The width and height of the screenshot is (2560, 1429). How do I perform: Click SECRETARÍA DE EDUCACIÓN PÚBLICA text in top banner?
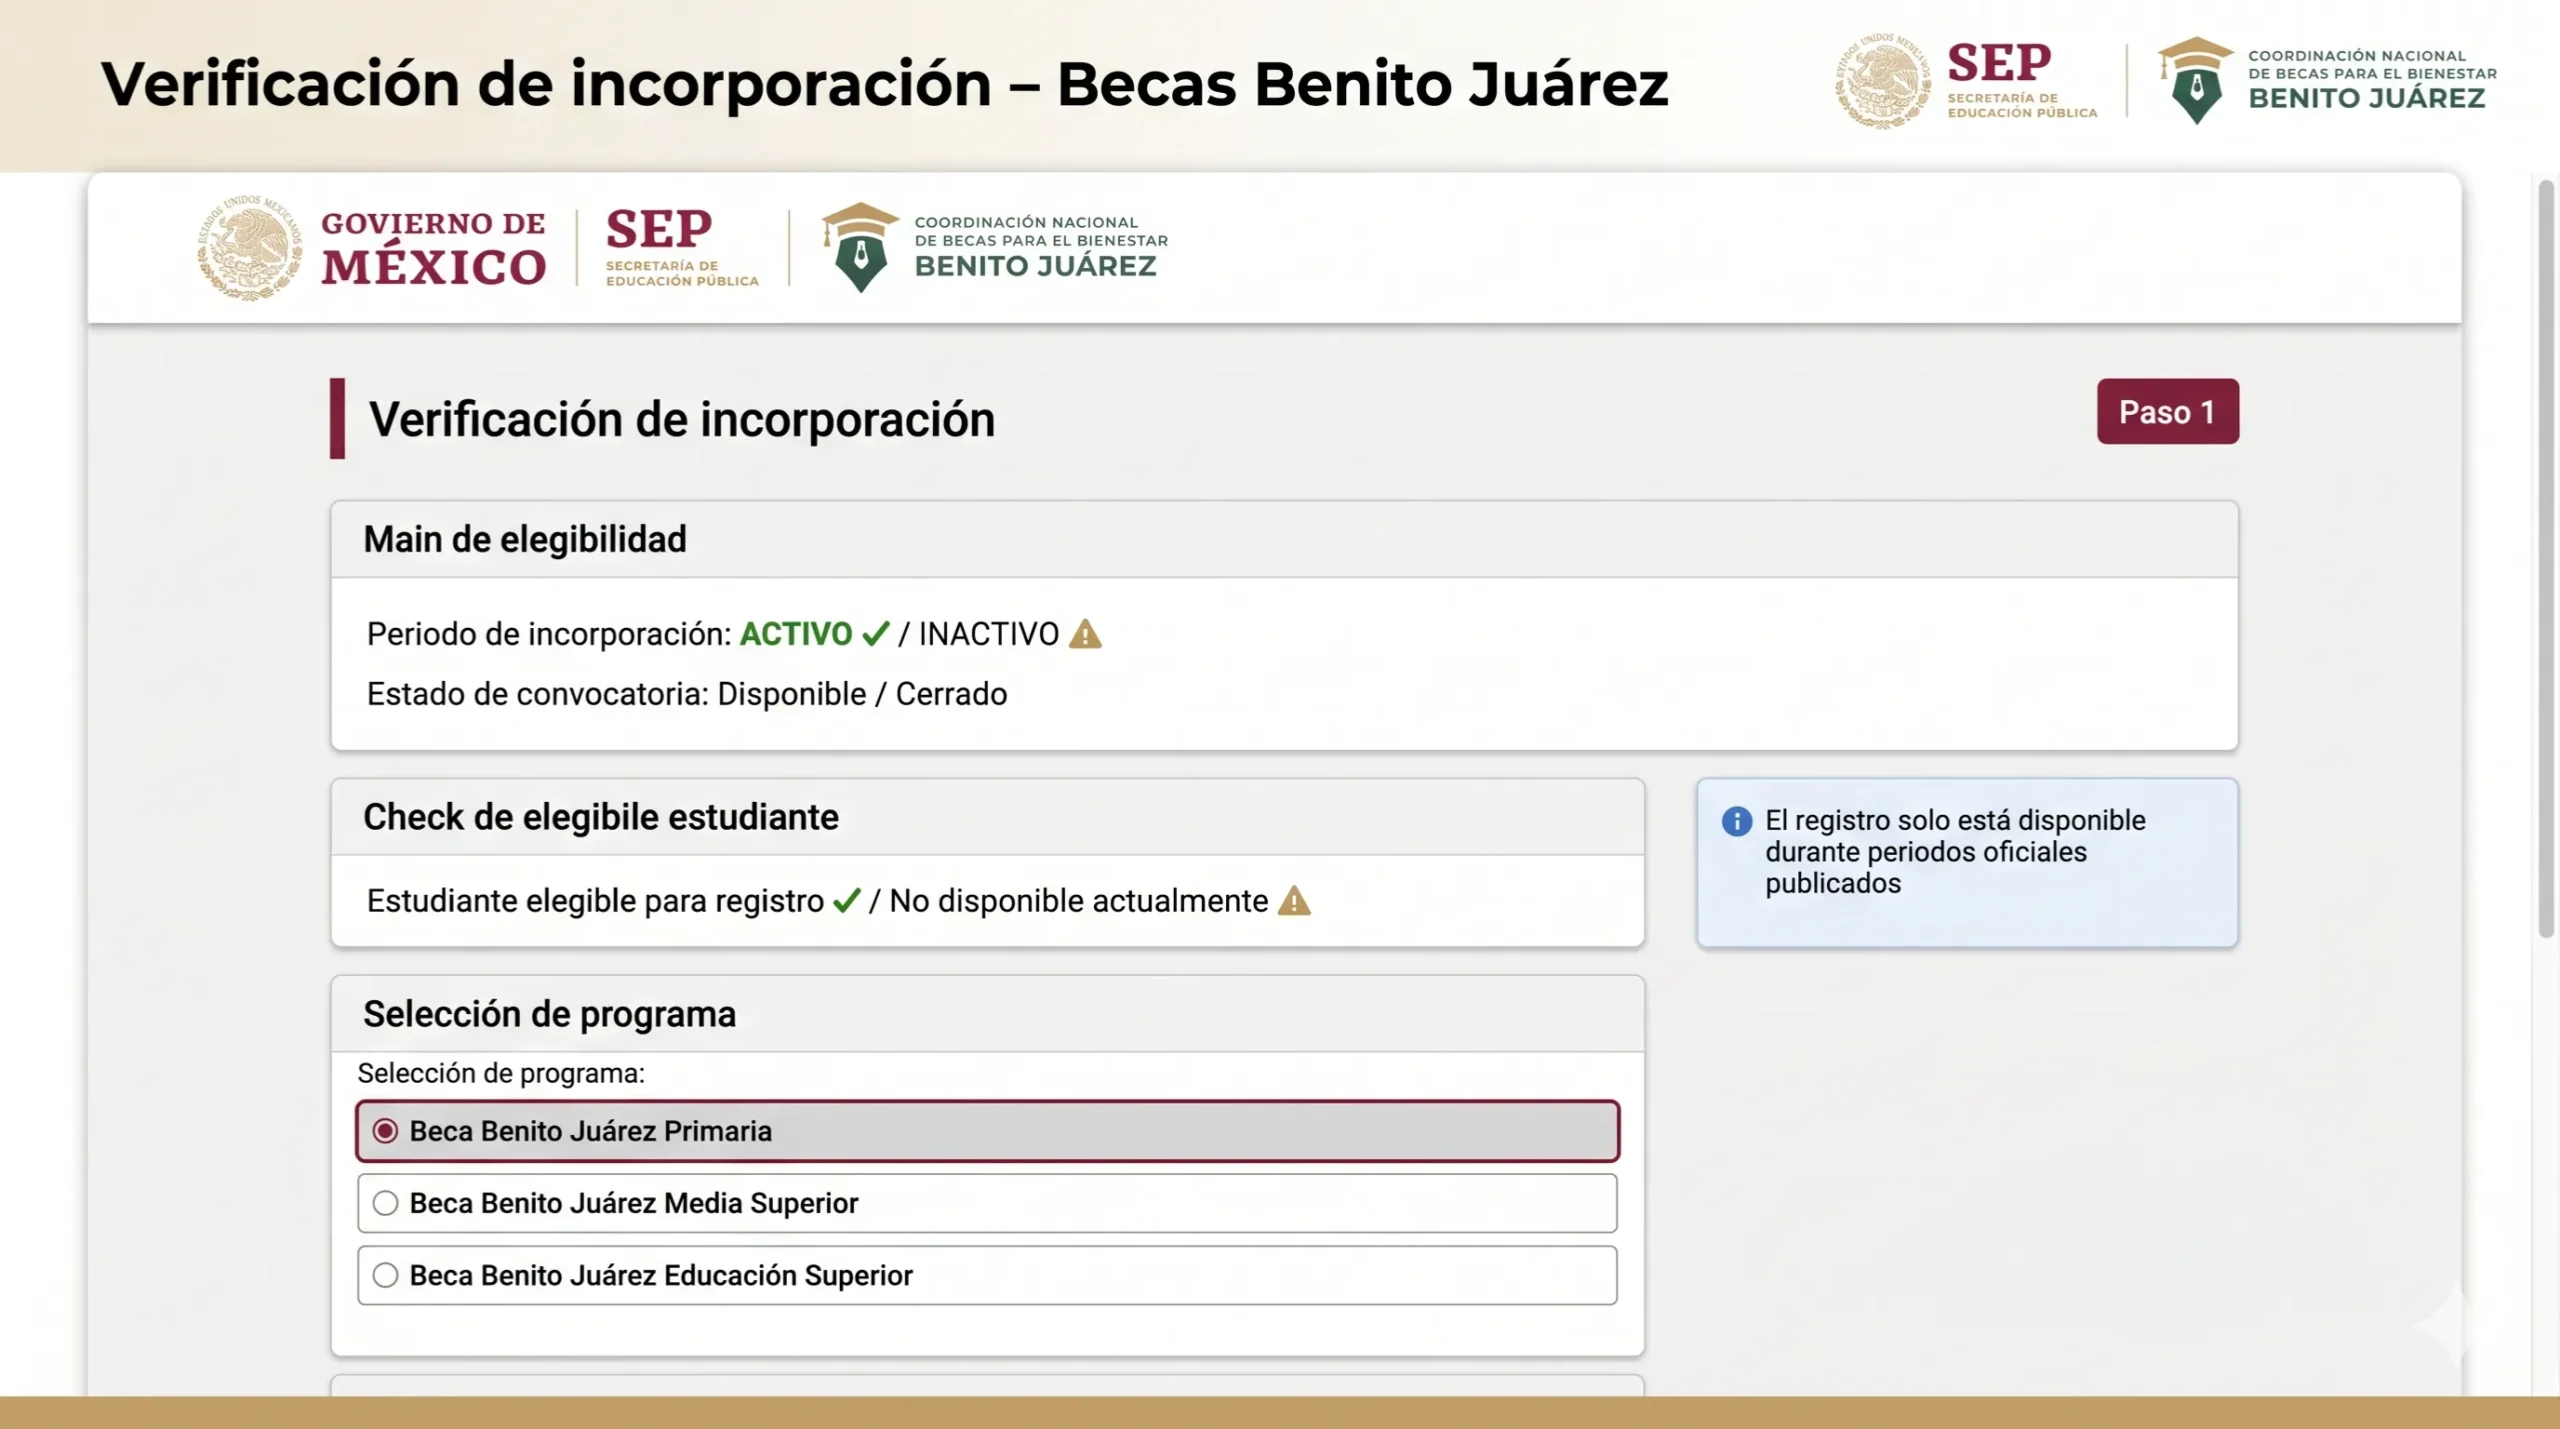tap(2022, 106)
